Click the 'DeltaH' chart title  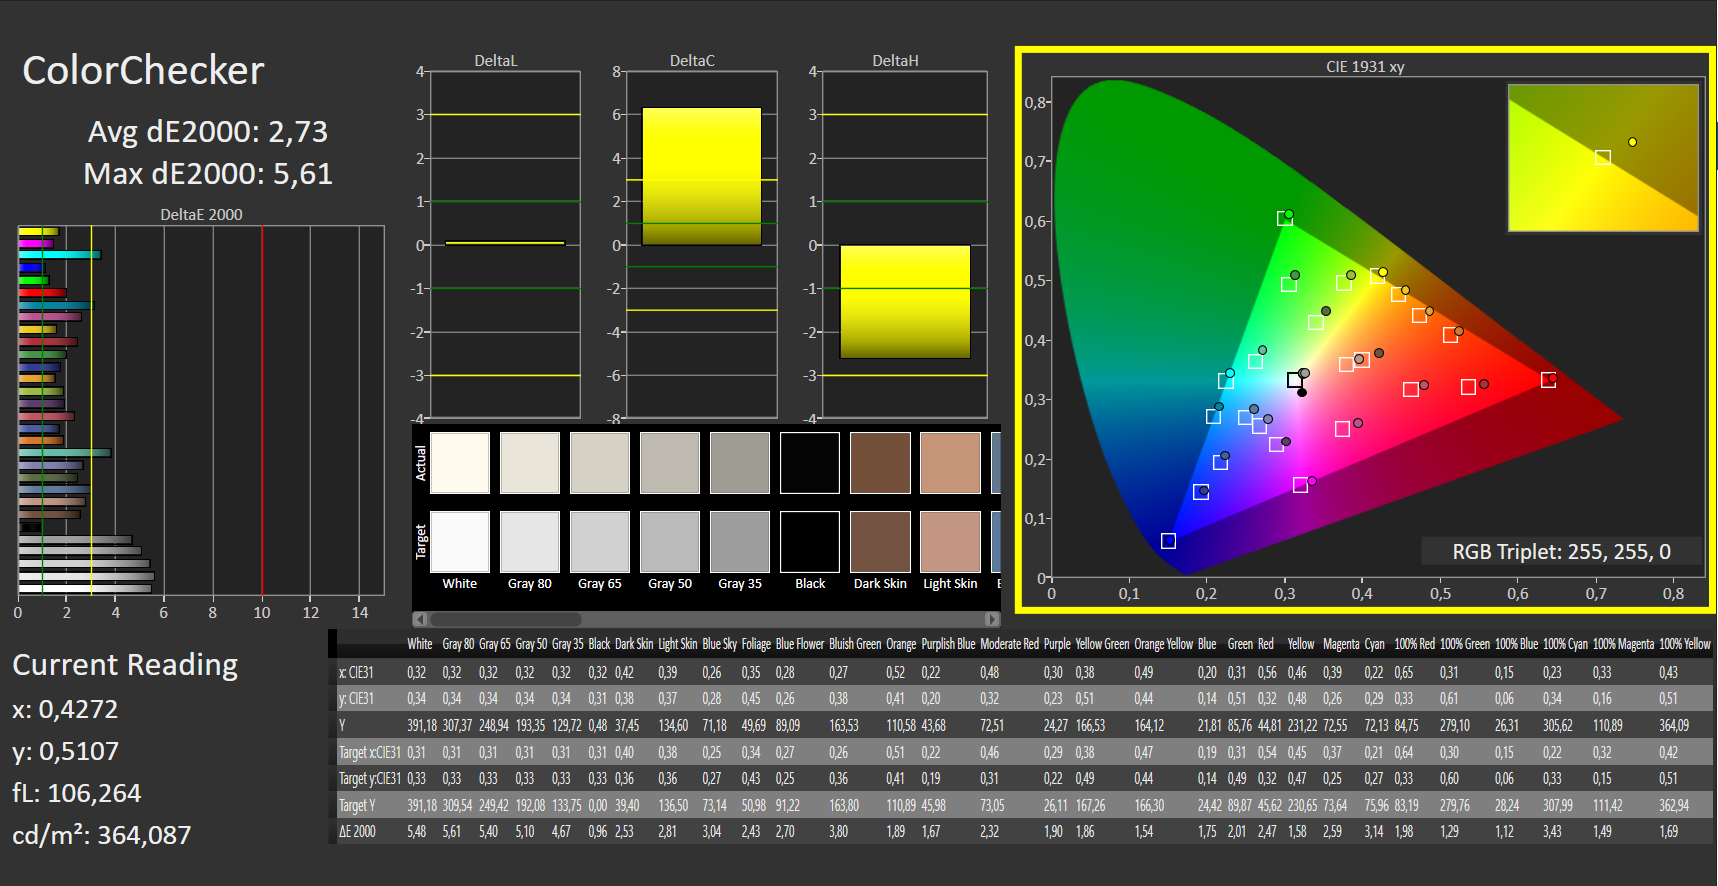coord(895,61)
